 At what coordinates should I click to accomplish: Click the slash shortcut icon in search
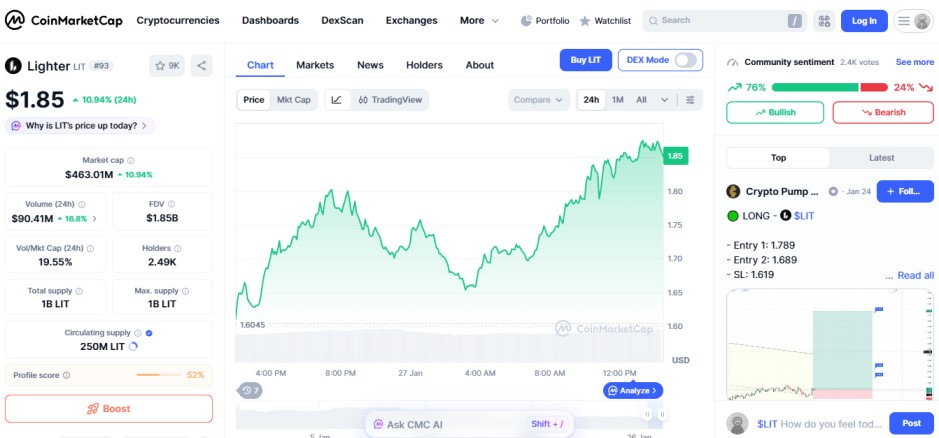click(794, 21)
